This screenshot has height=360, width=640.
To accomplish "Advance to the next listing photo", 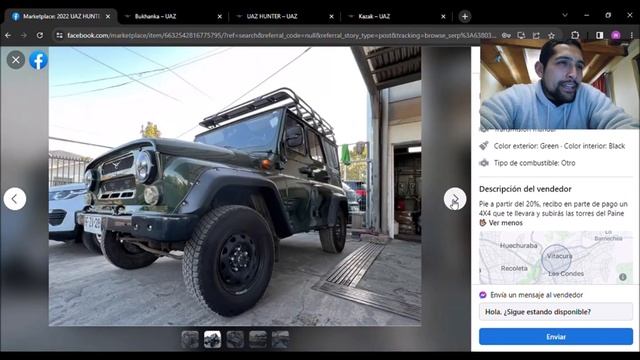I will (455, 199).
